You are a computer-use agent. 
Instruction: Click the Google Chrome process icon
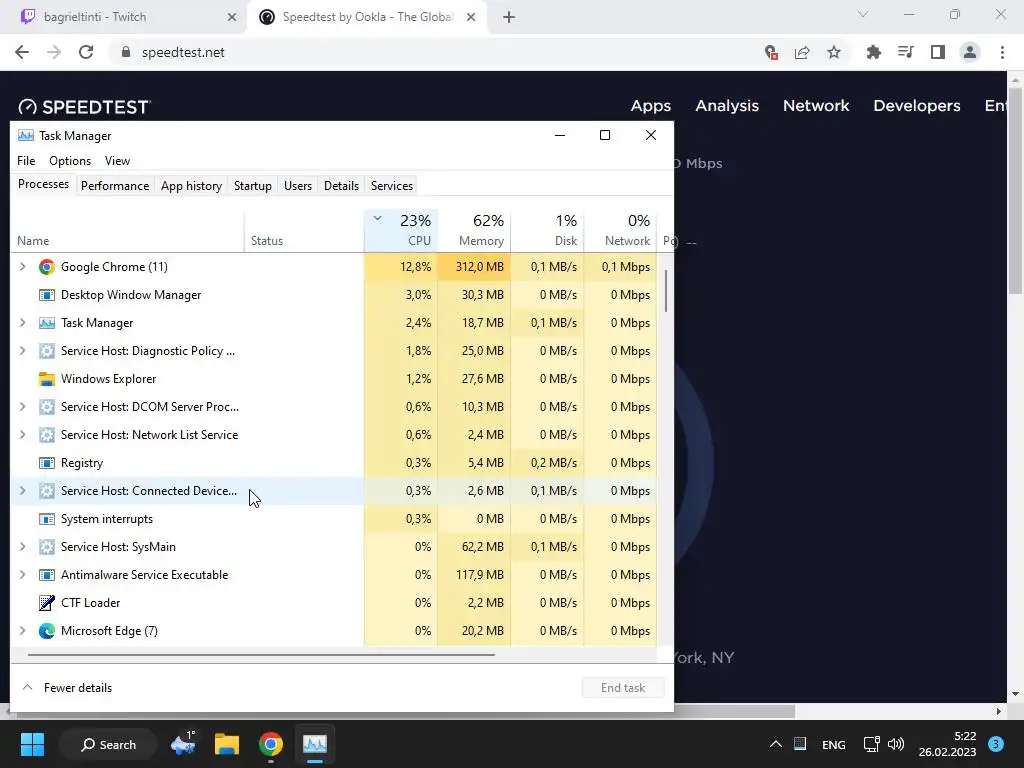point(46,267)
